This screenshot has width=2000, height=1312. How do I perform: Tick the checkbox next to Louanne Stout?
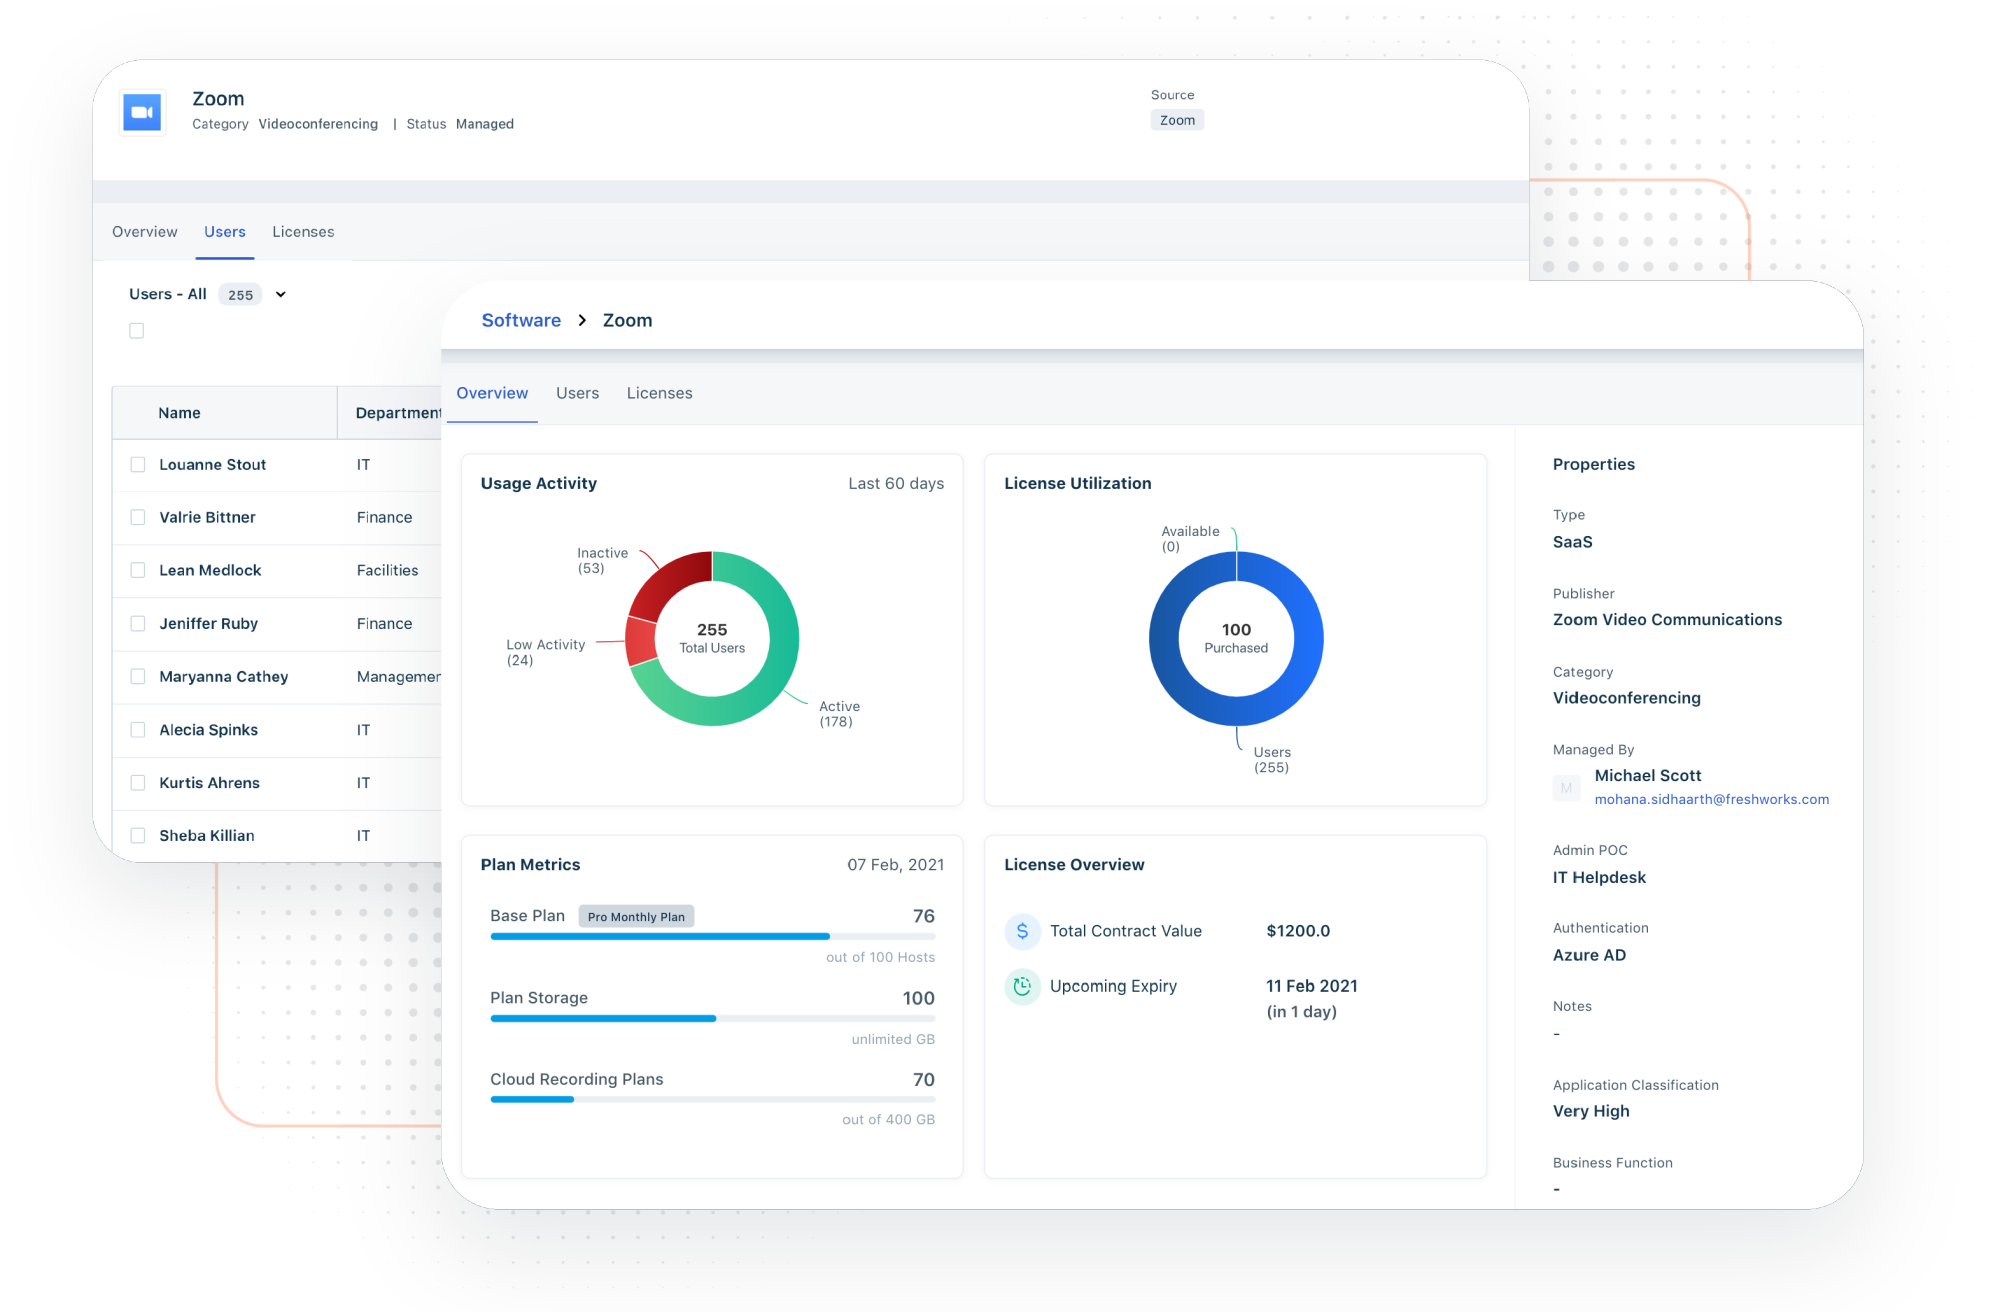tap(138, 465)
